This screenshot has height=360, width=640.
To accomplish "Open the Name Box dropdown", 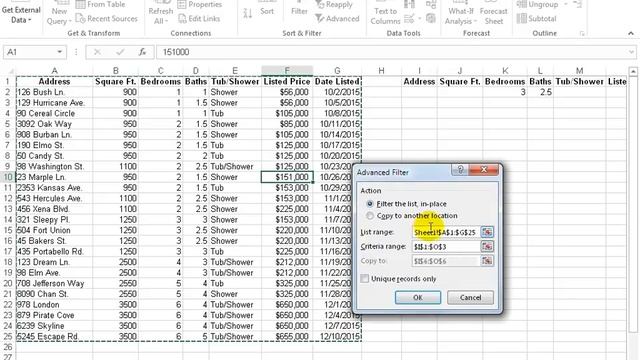I will pyautogui.click(x=60, y=52).
